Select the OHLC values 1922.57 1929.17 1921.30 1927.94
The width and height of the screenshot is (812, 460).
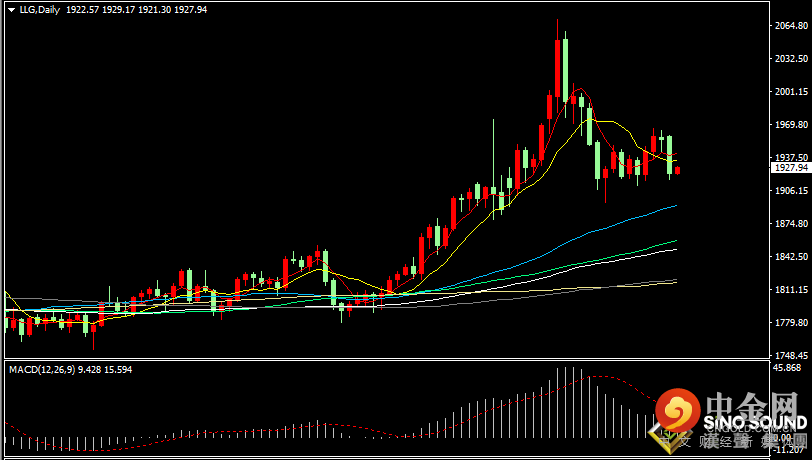[136, 10]
